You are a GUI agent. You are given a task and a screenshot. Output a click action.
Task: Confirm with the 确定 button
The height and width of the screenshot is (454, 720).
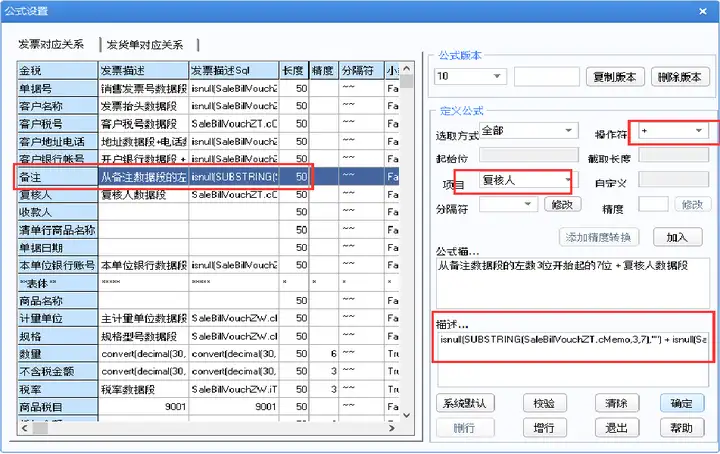(682, 404)
